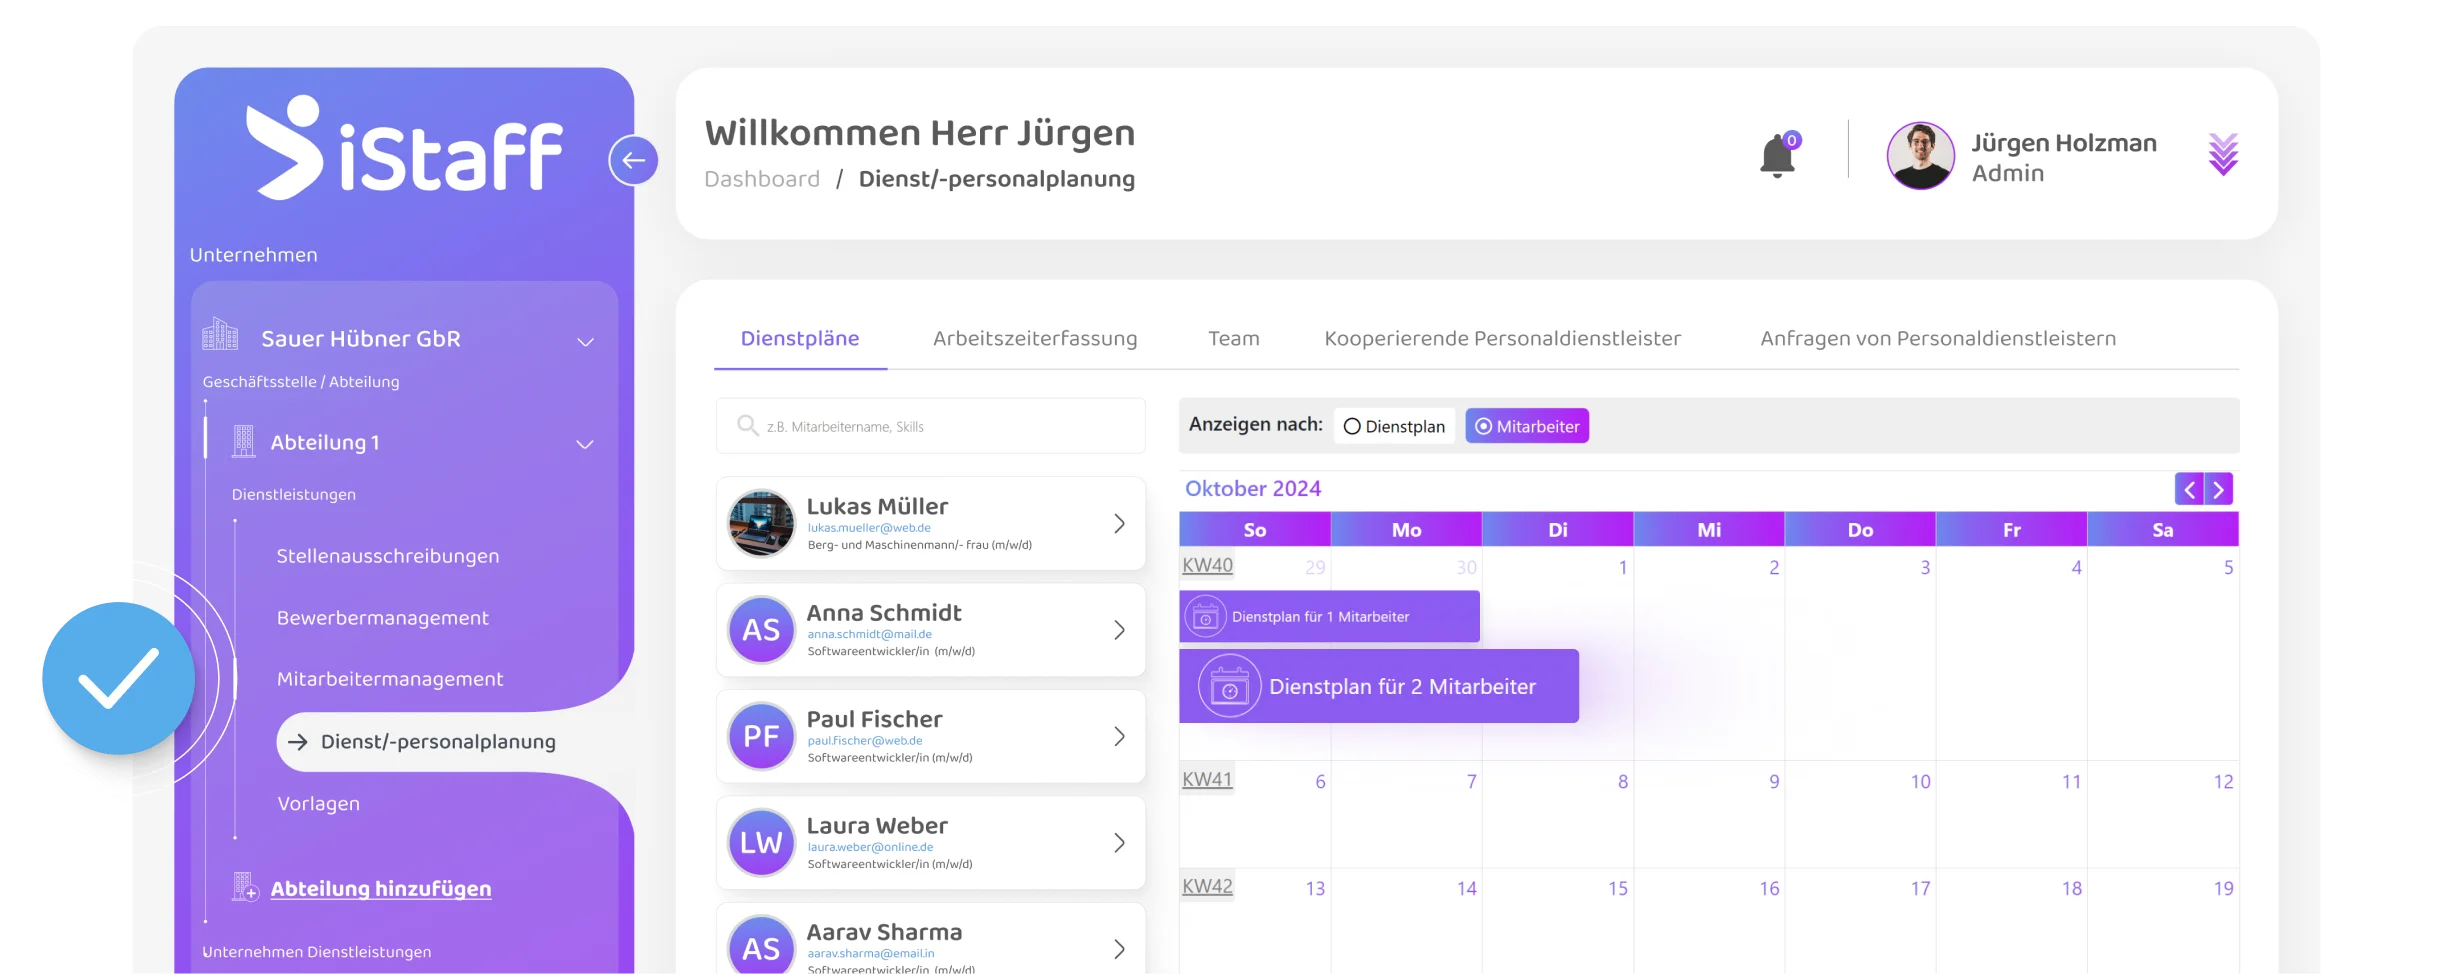The height and width of the screenshot is (974, 2453).
Task: Go to Dashboard breadcrumb
Action: (x=762, y=179)
